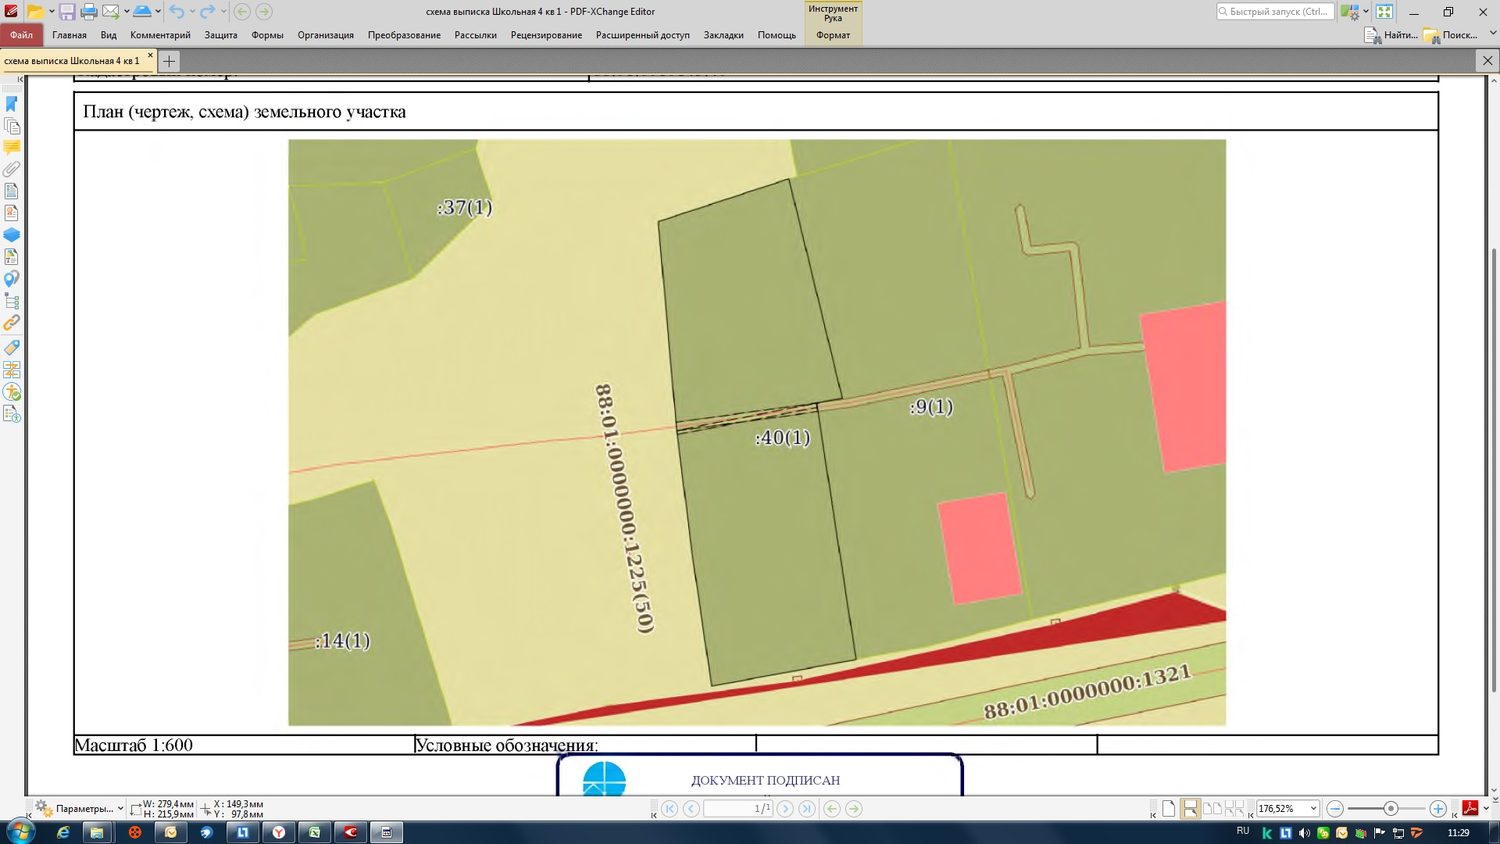This screenshot has height=844, width=1500.
Task: Open the Параметры options dropdown in the status bar
Action: [x=80, y=808]
